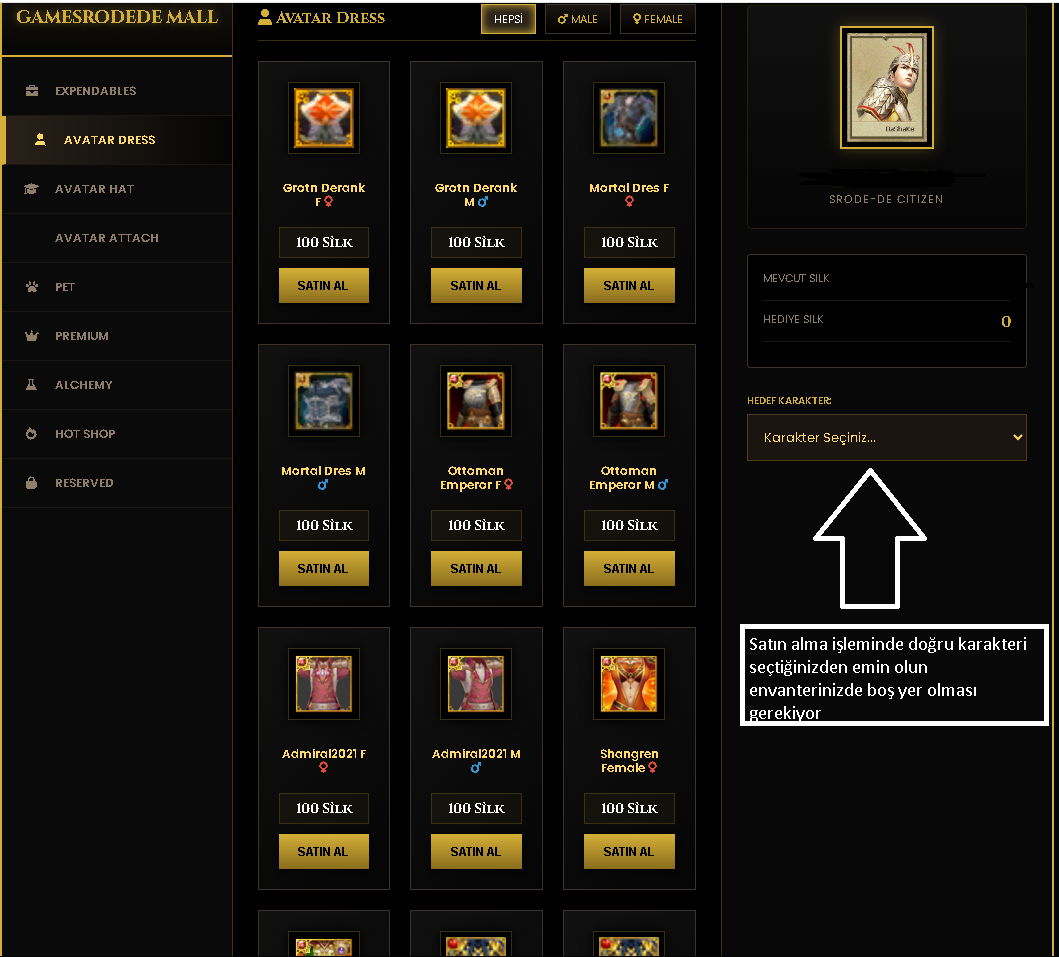Image resolution: width=1059 pixels, height=957 pixels.
Task: Select the Grotn Derank F item image
Action: [324, 118]
